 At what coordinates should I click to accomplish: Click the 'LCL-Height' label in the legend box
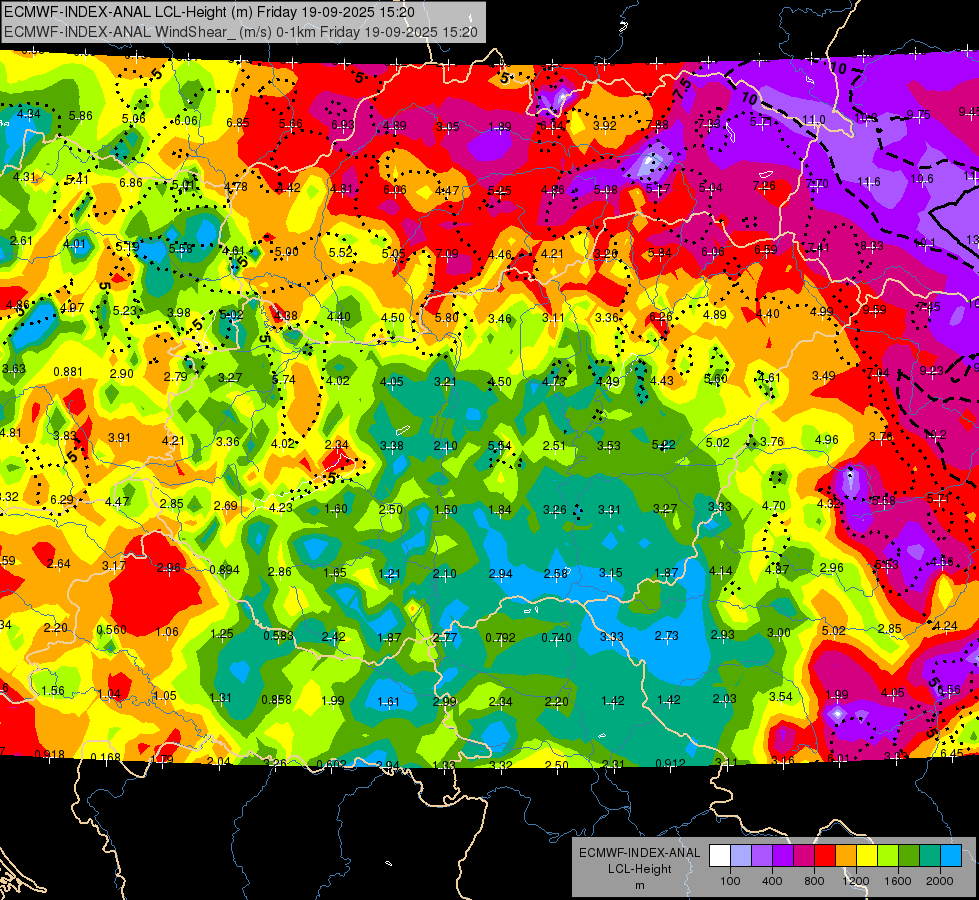[x=639, y=869]
